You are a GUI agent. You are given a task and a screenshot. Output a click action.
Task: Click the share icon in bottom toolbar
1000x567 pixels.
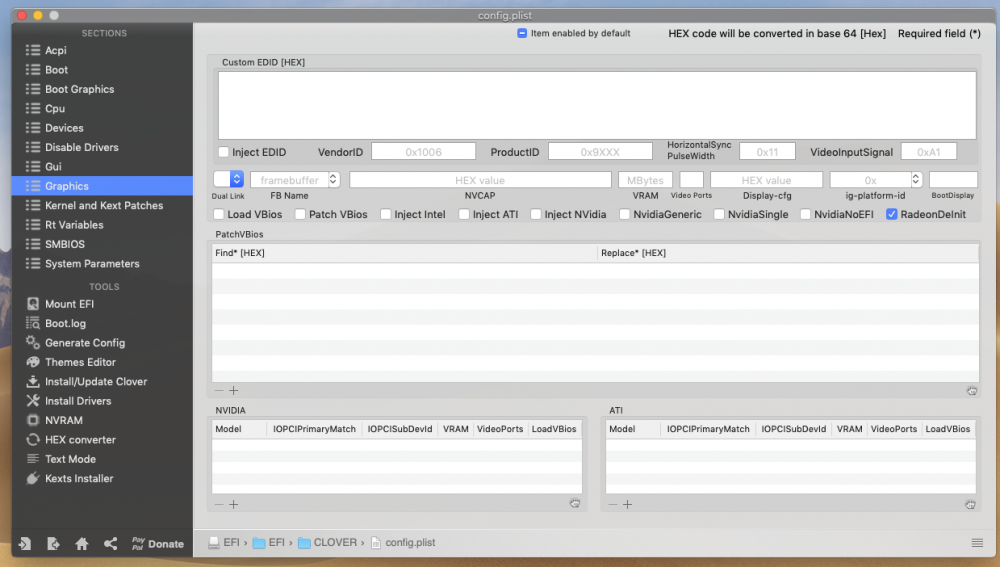pyautogui.click(x=110, y=543)
